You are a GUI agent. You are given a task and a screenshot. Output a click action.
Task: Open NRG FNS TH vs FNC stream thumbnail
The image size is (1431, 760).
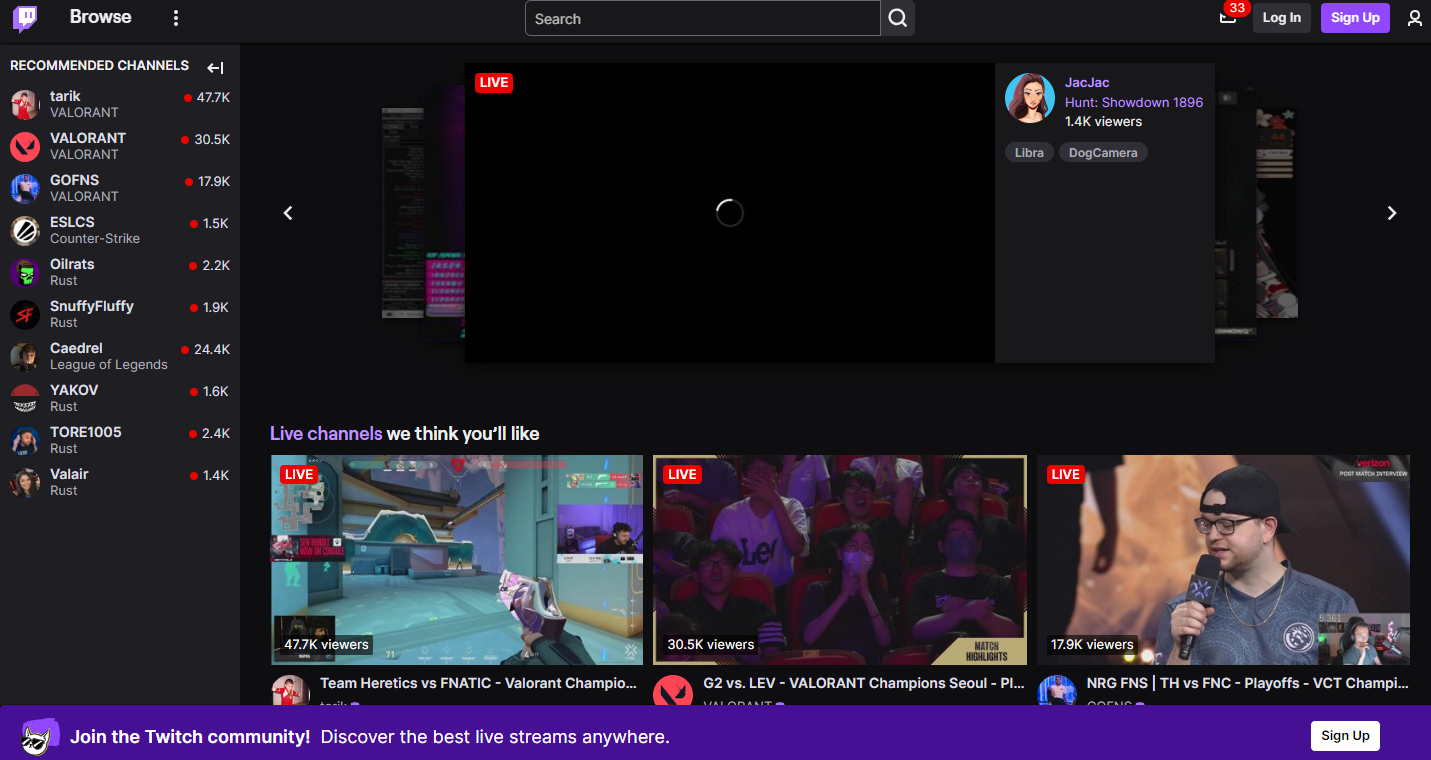tap(1223, 560)
